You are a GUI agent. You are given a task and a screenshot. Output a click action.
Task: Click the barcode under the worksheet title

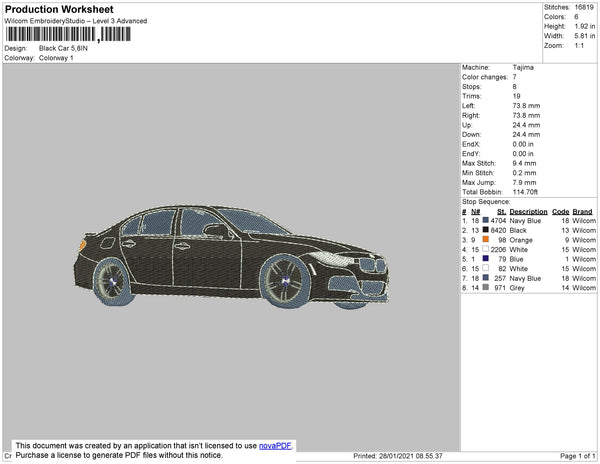[68, 34]
